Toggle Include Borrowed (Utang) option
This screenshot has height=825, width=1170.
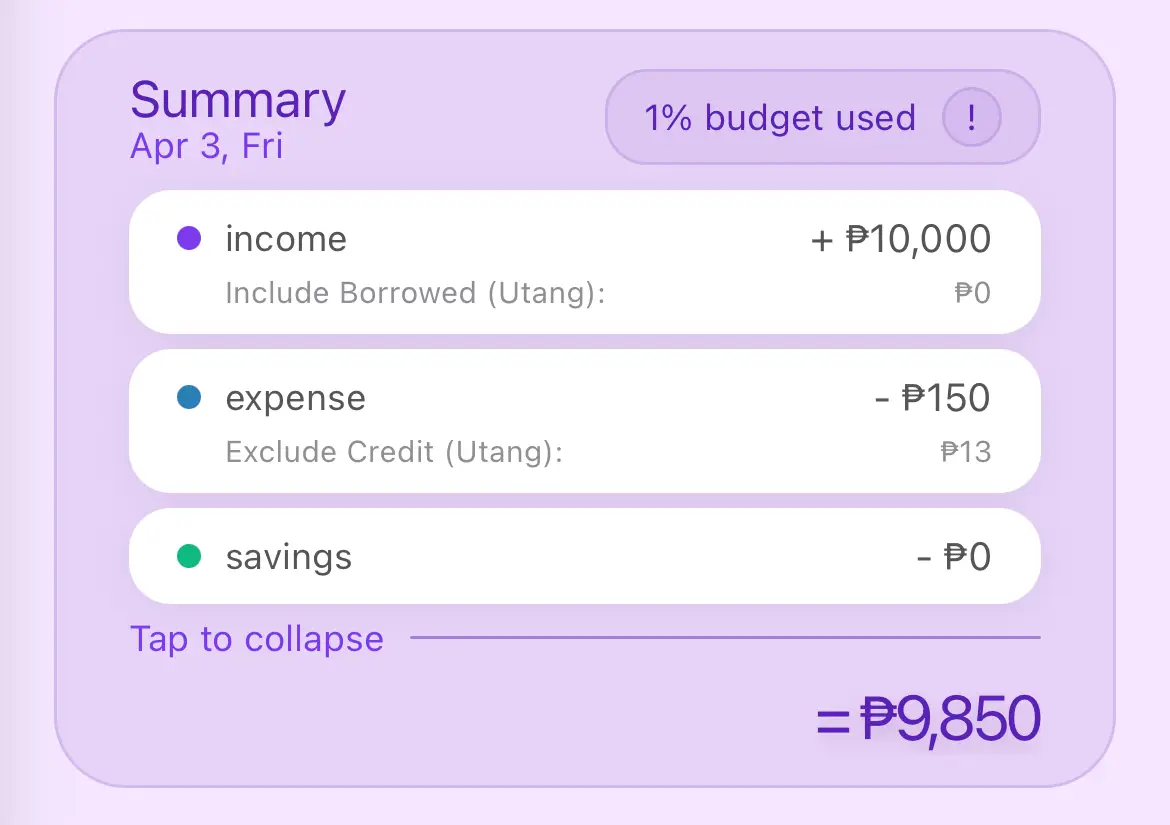(416, 293)
